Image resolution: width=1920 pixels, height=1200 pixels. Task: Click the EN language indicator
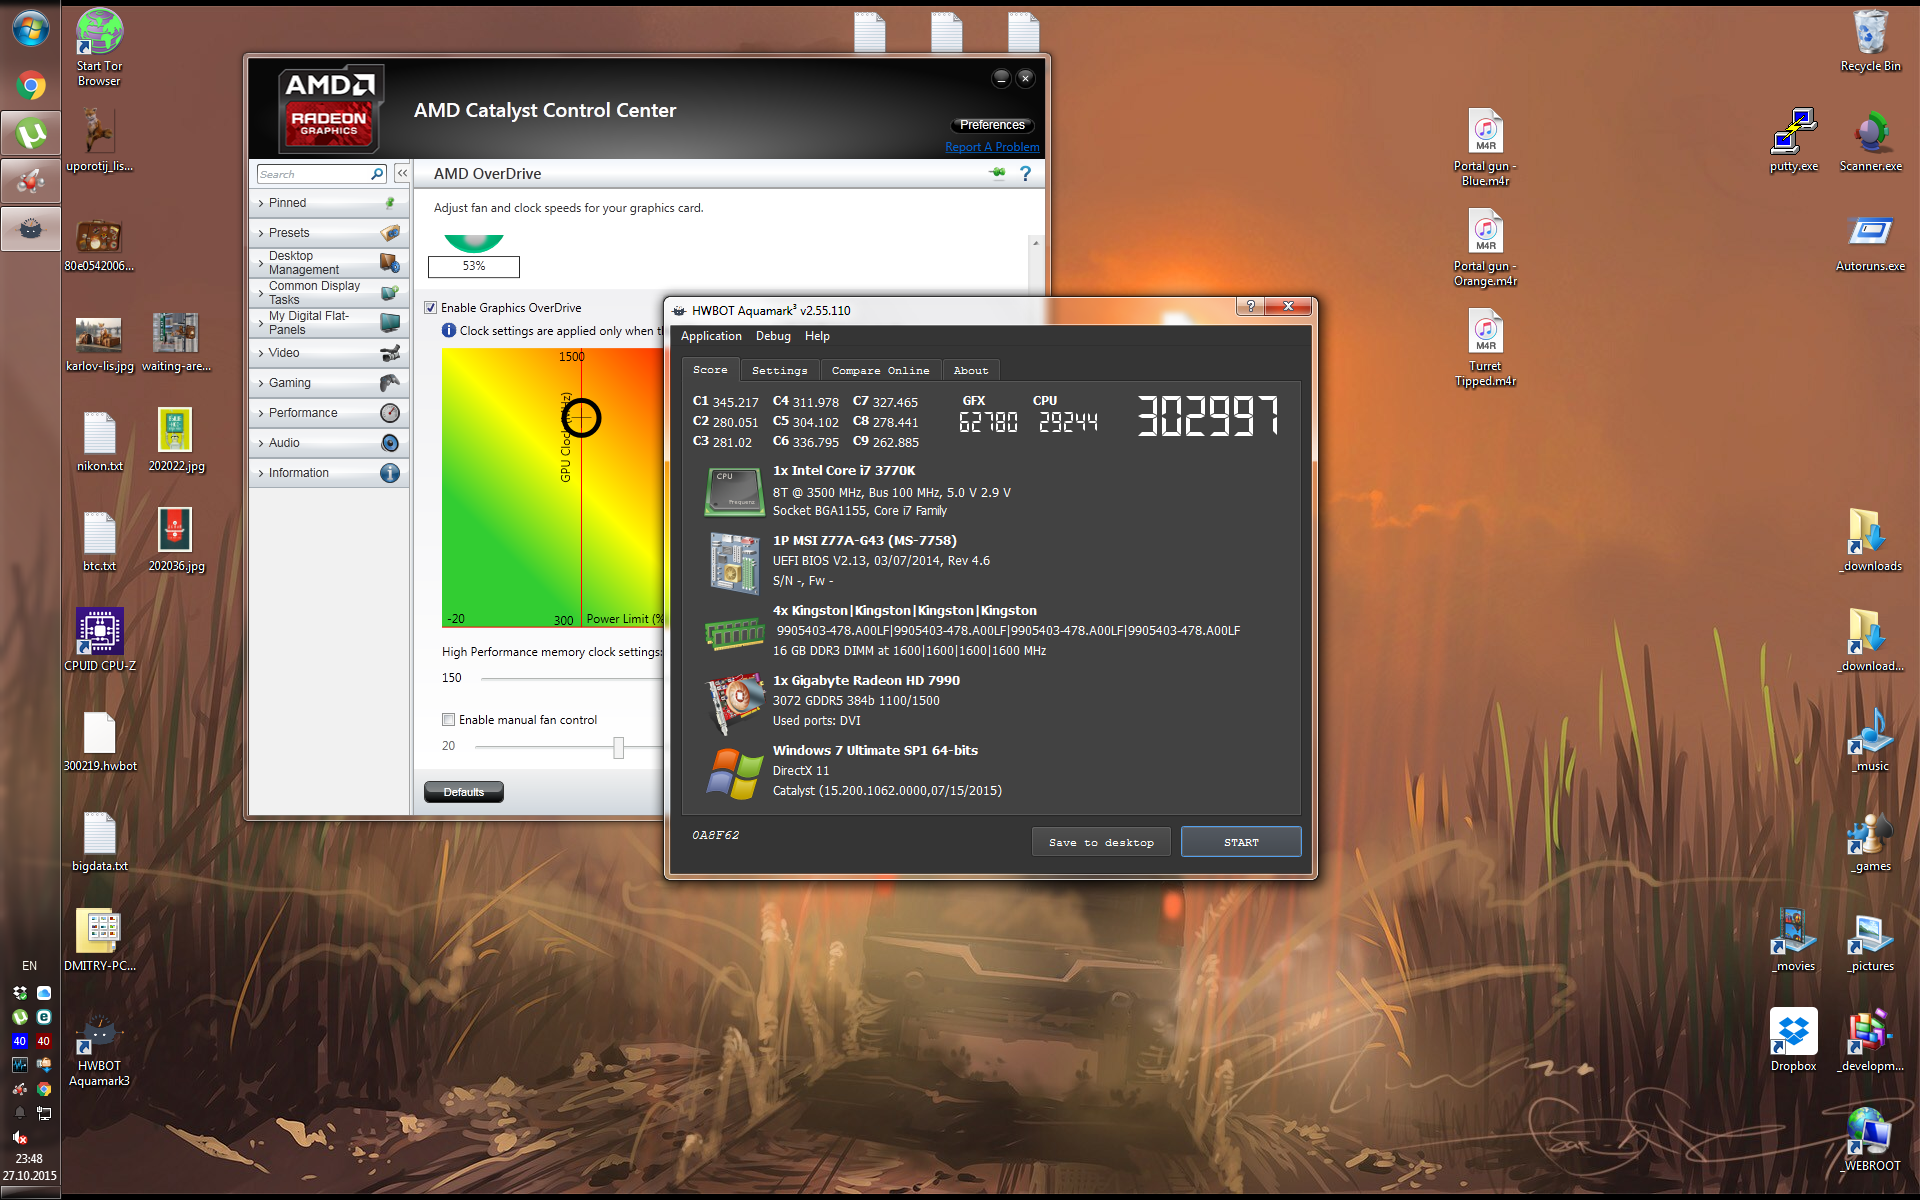click(29, 966)
